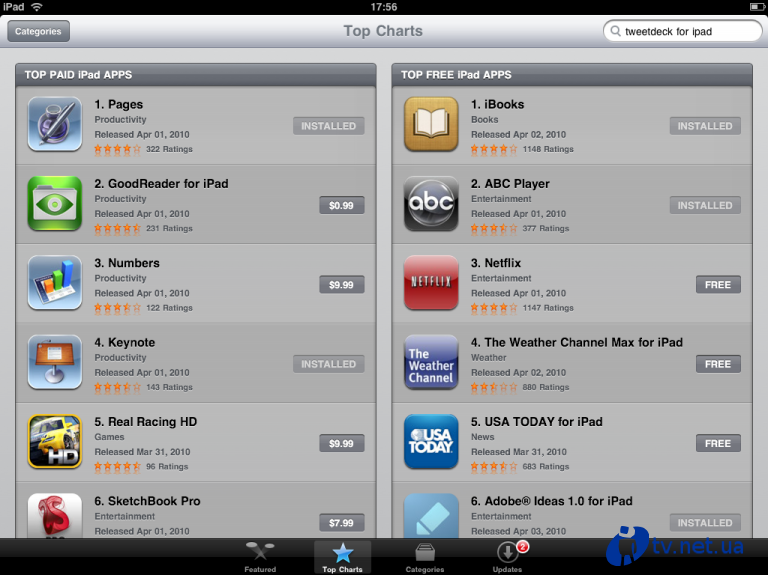
Task: Click the search field containing tweetdeck for ipad
Action: 682,31
